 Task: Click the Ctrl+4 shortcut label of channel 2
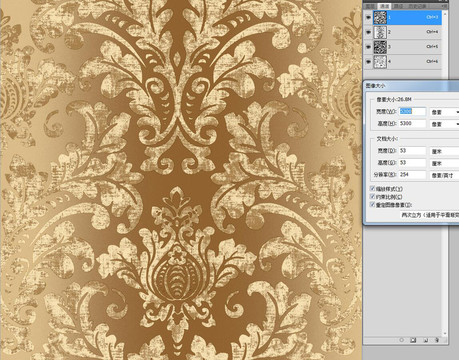tap(432, 32)
